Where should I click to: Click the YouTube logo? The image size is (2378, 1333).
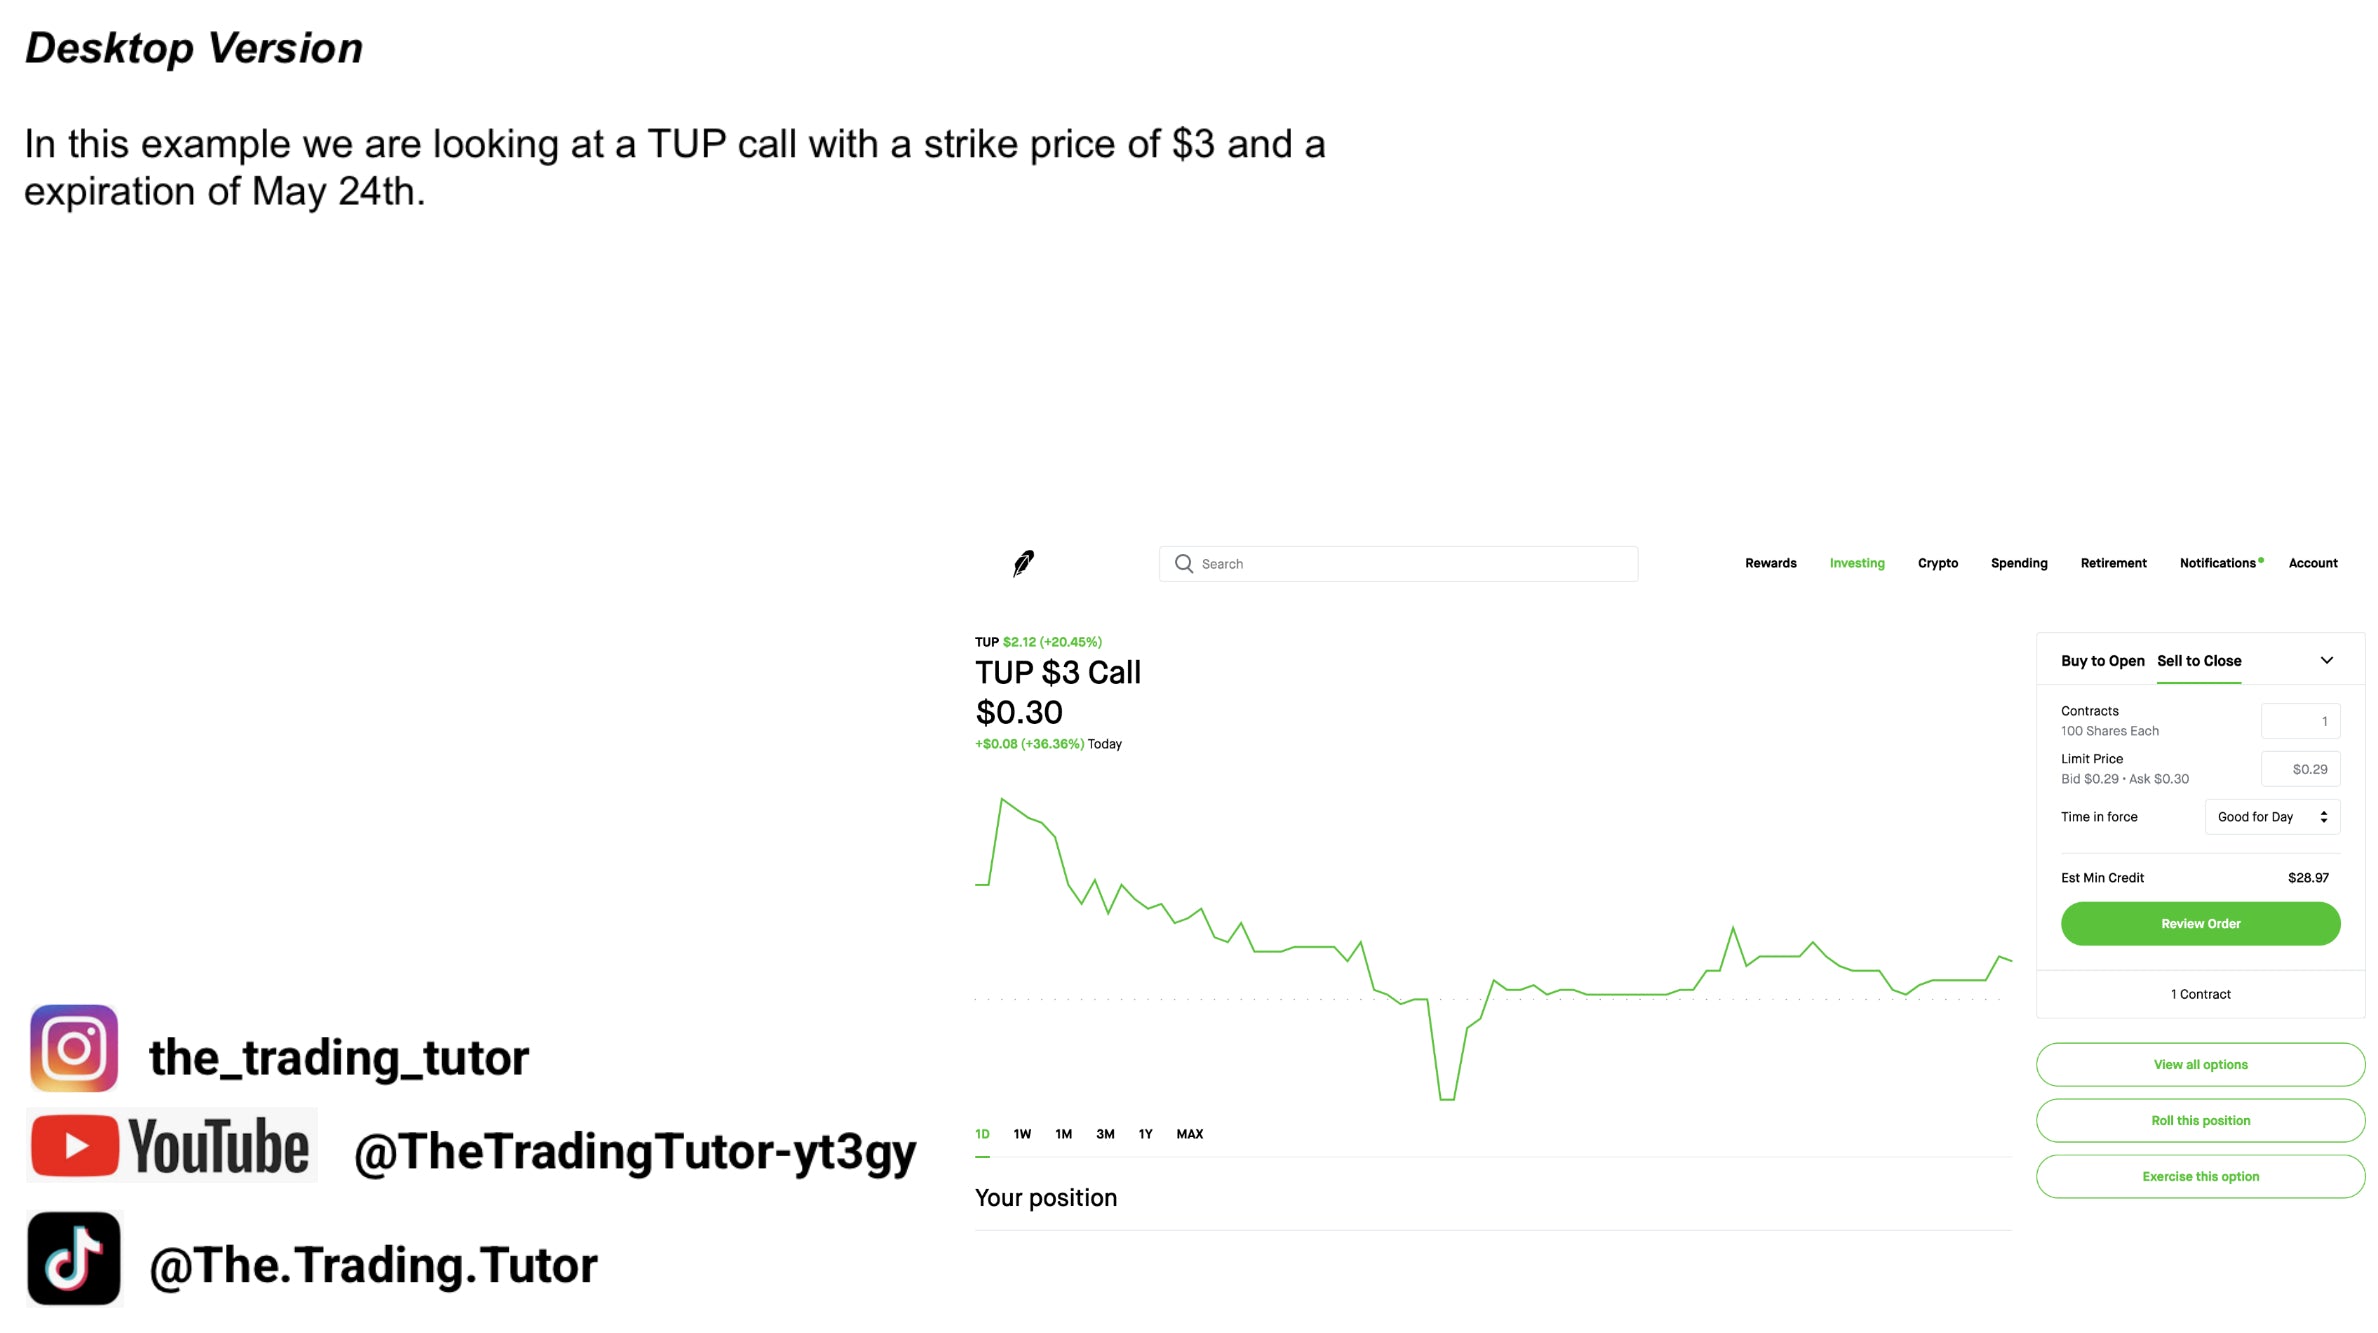tap(171, 1146)
